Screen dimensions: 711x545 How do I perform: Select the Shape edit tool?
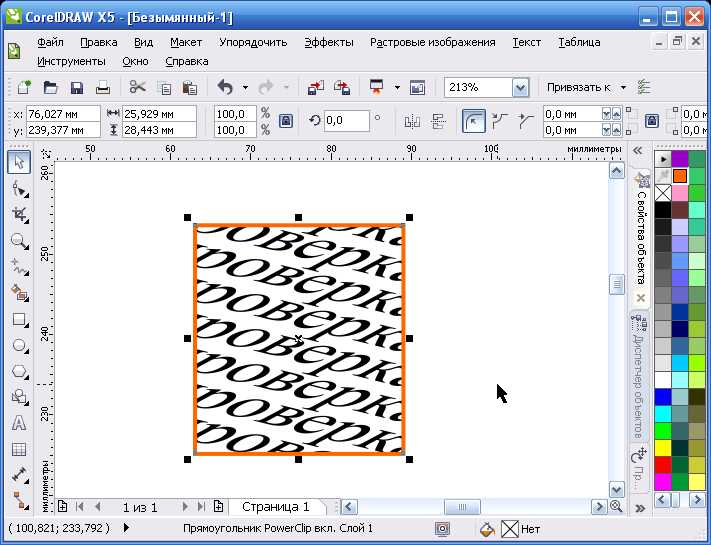(x=19, y=189)
